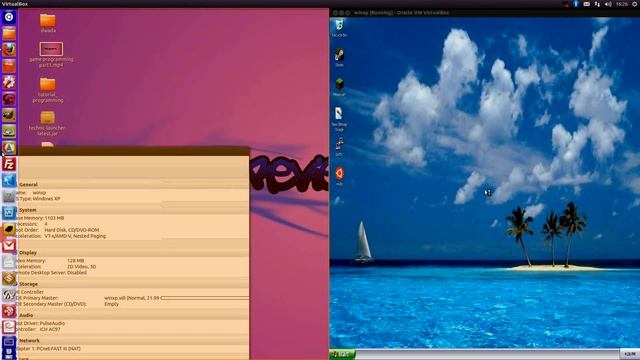Viewport: 640px width, 360px height.
Task: Click the VirtualBox title in the top panel
Action: point(15,4)
